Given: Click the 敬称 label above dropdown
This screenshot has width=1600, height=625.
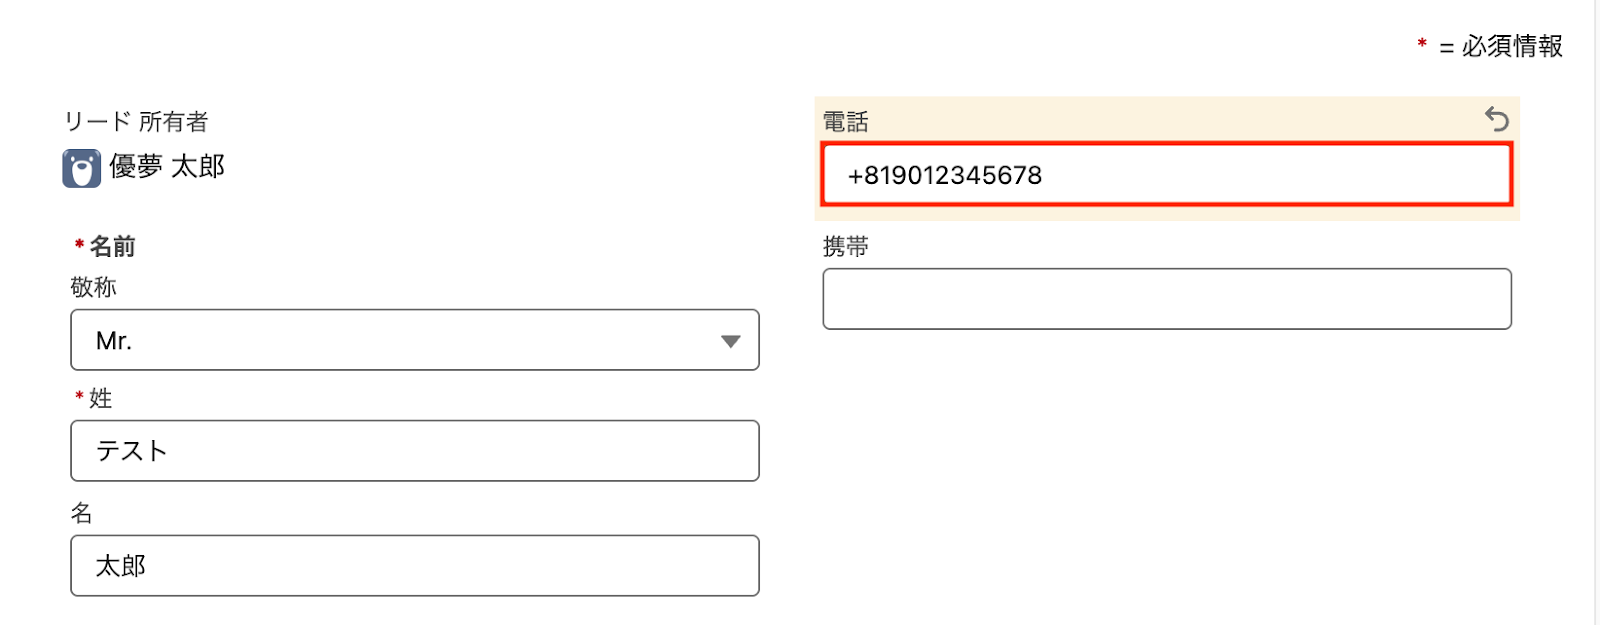Looking at the screenshot, I should 94,287.
